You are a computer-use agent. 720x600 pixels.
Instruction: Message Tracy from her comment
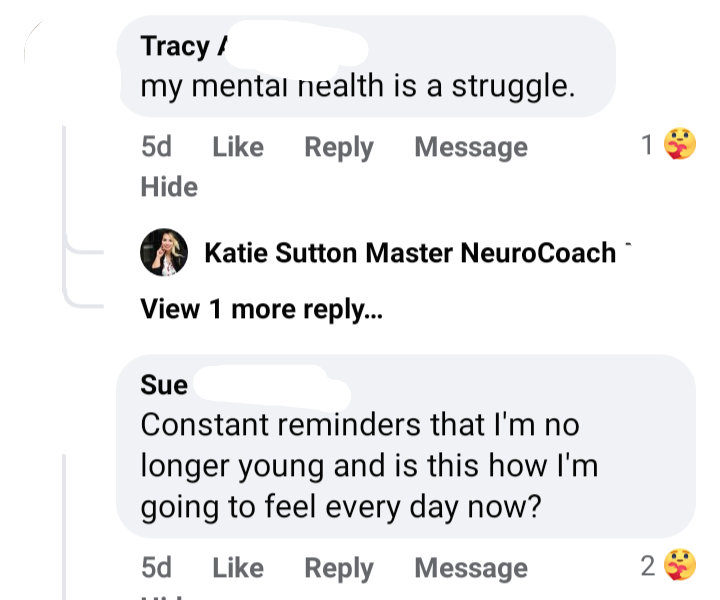point(470,147)
